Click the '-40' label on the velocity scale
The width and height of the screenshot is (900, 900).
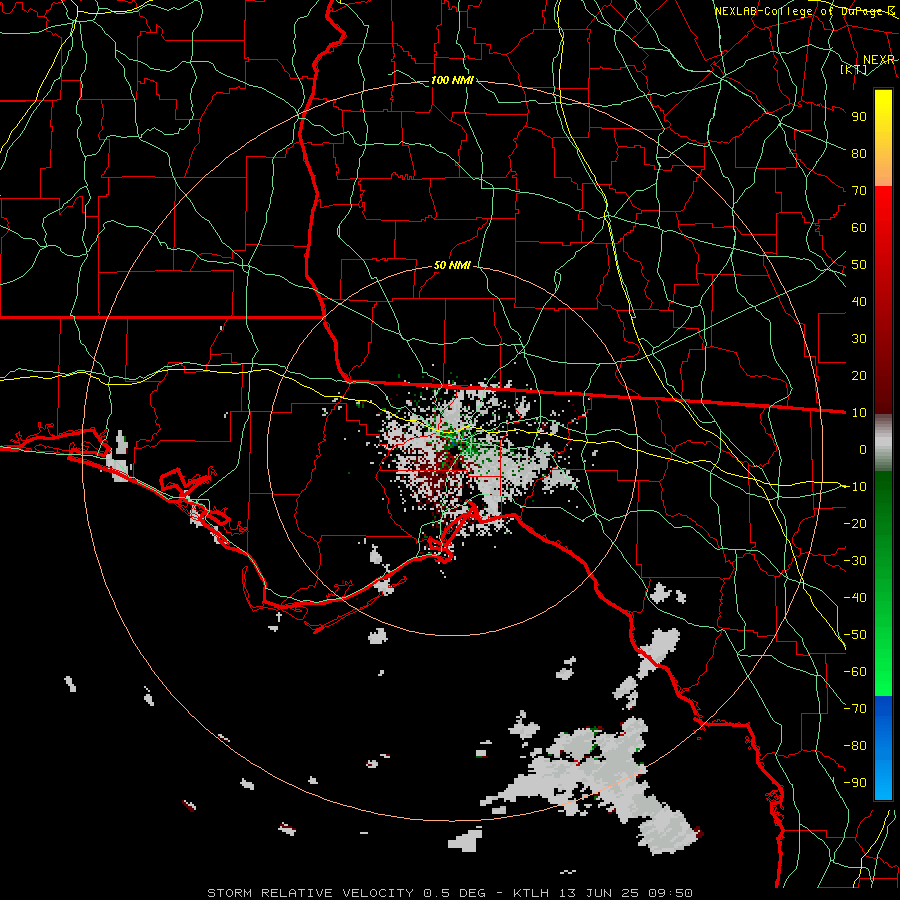click(x=855, y=598)
